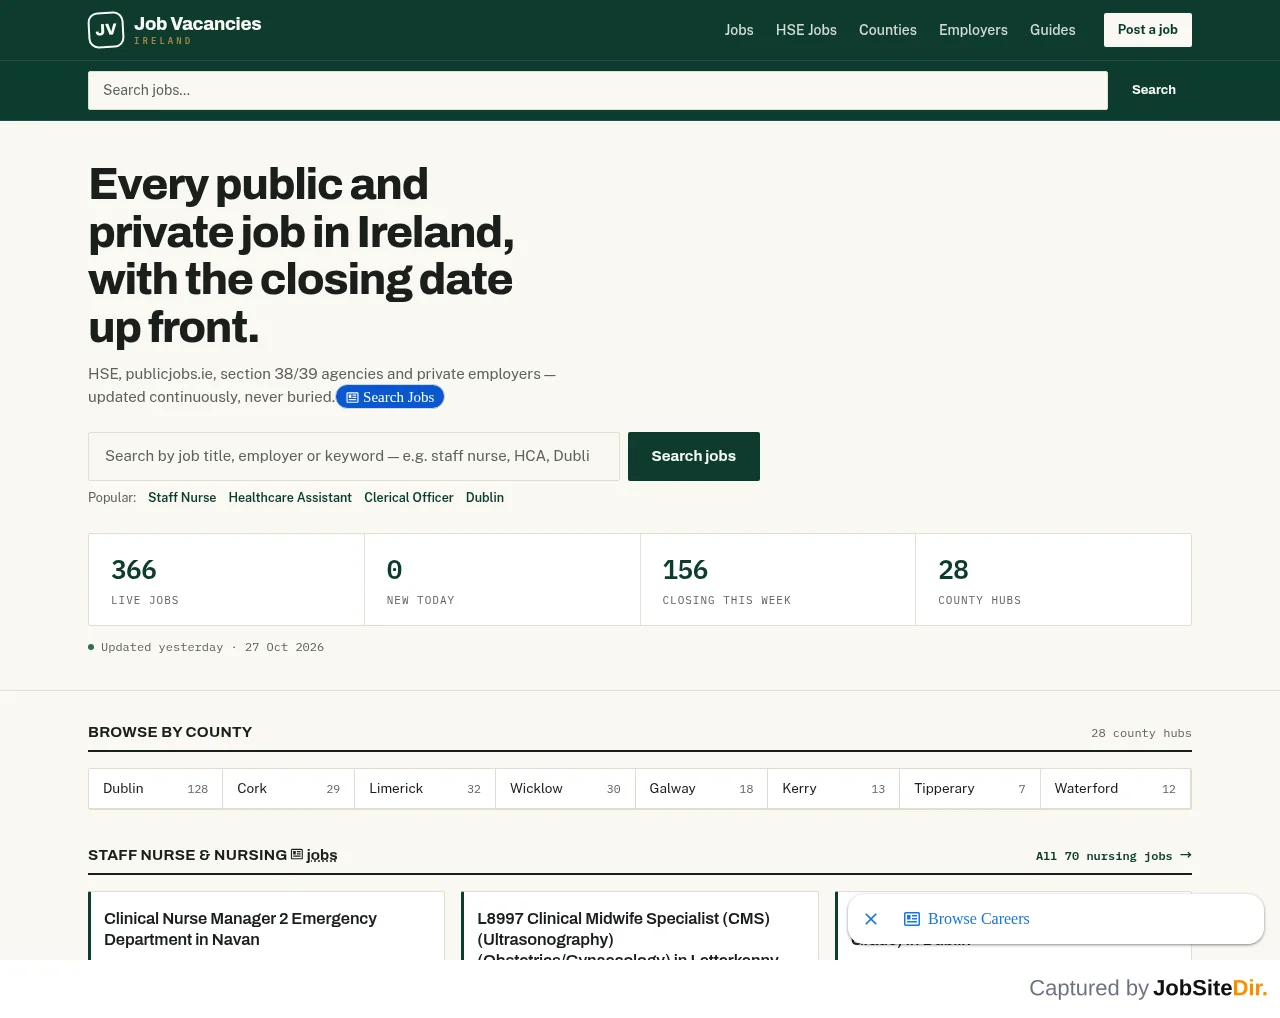Open the Waterford county hub

(x=1115, y=789)
